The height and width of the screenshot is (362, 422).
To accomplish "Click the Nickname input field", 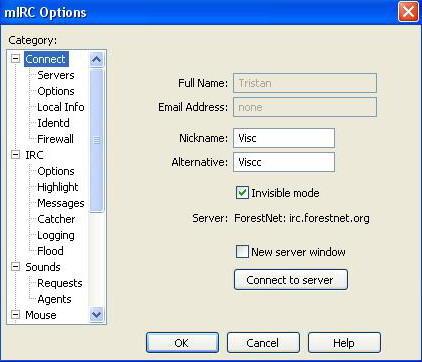I will pyautogui.click(x=284, y=138).
